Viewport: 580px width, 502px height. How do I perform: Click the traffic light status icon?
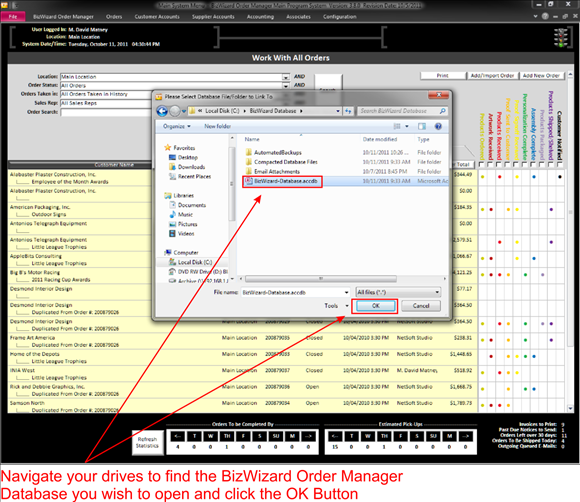click(561, 37)
